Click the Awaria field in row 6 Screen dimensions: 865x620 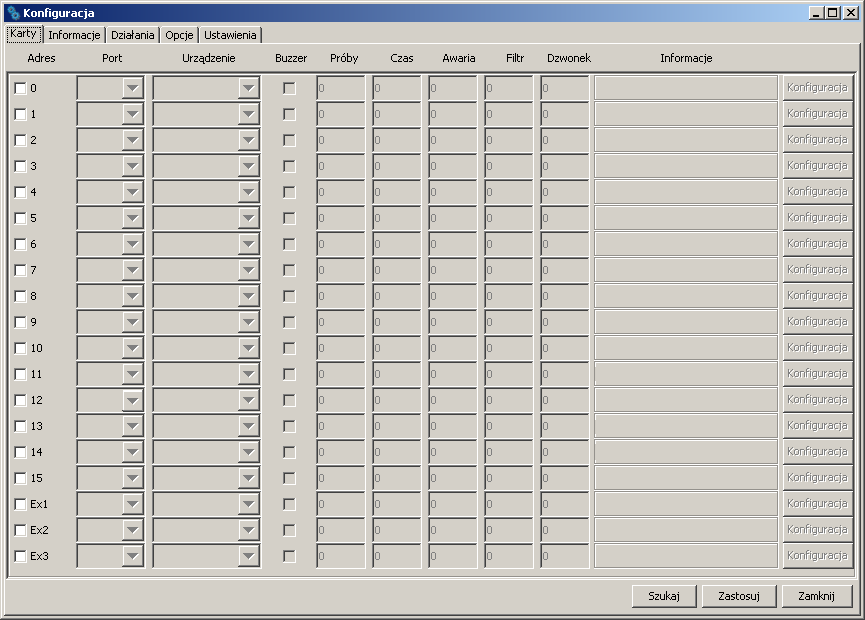pyautogui.click(x=453, y=244)
